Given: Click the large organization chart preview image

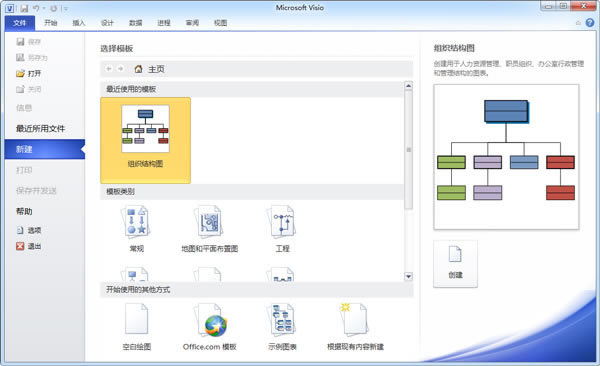Looking at the screenshot, I should [506, 157].
